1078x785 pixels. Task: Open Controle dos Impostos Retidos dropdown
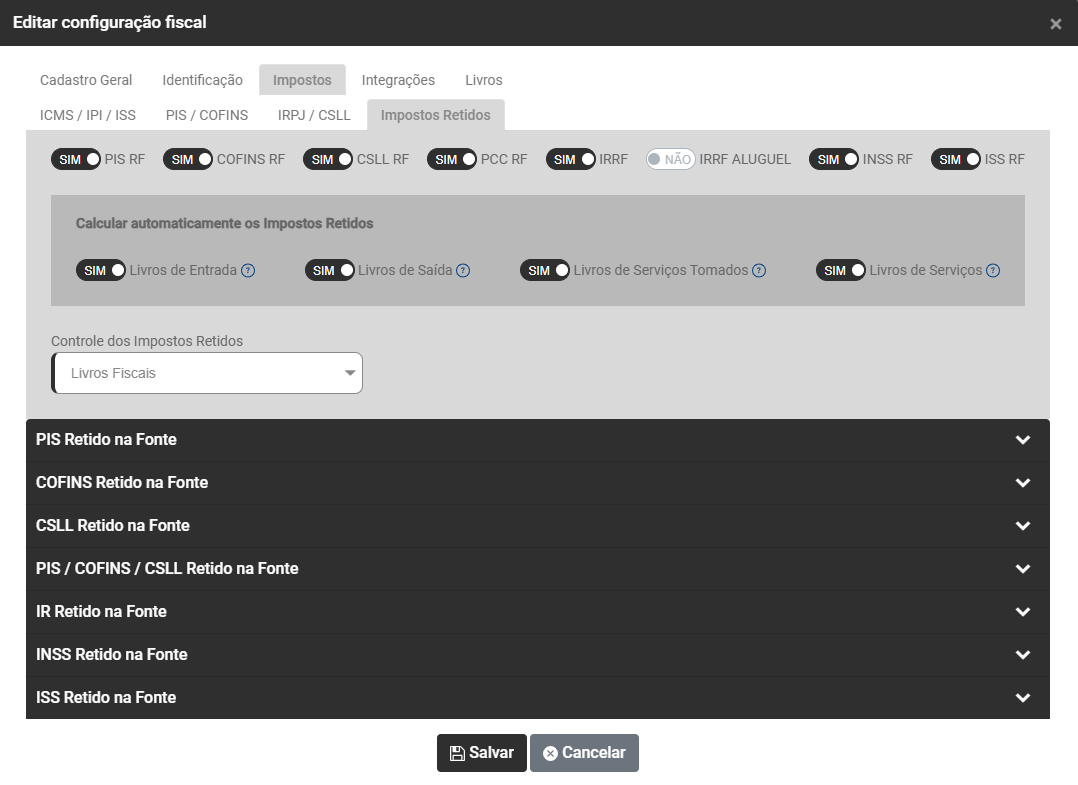click(x=207, y=373)
